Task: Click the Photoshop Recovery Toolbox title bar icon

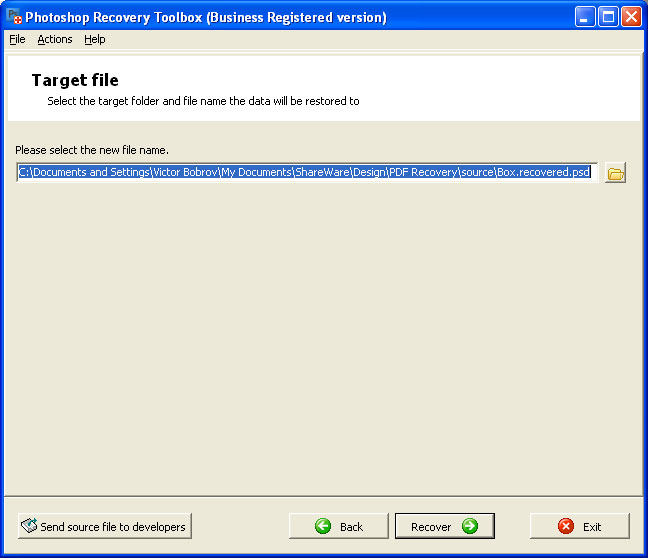Action: point(14,17)
